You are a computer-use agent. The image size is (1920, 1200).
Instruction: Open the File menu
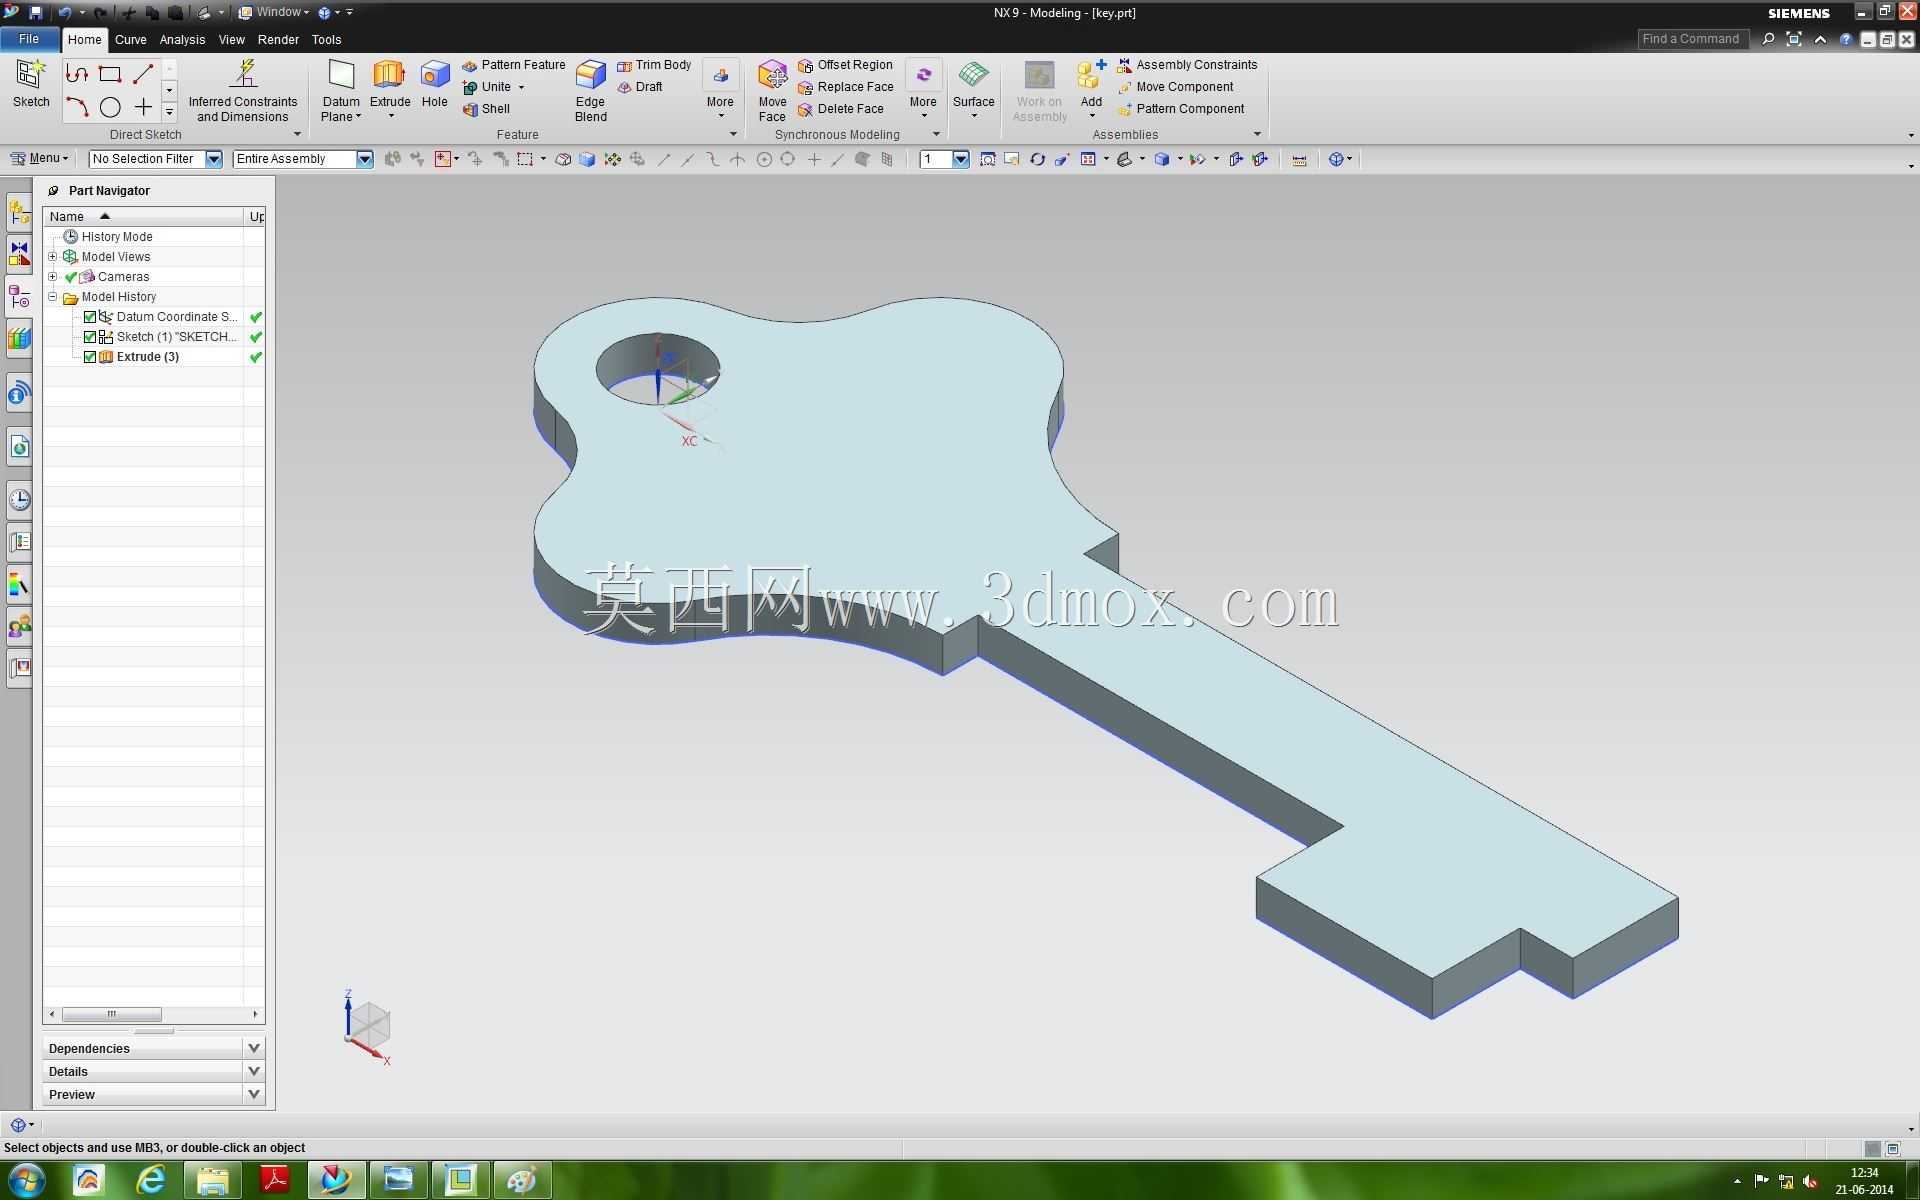(x=29, y=39)
